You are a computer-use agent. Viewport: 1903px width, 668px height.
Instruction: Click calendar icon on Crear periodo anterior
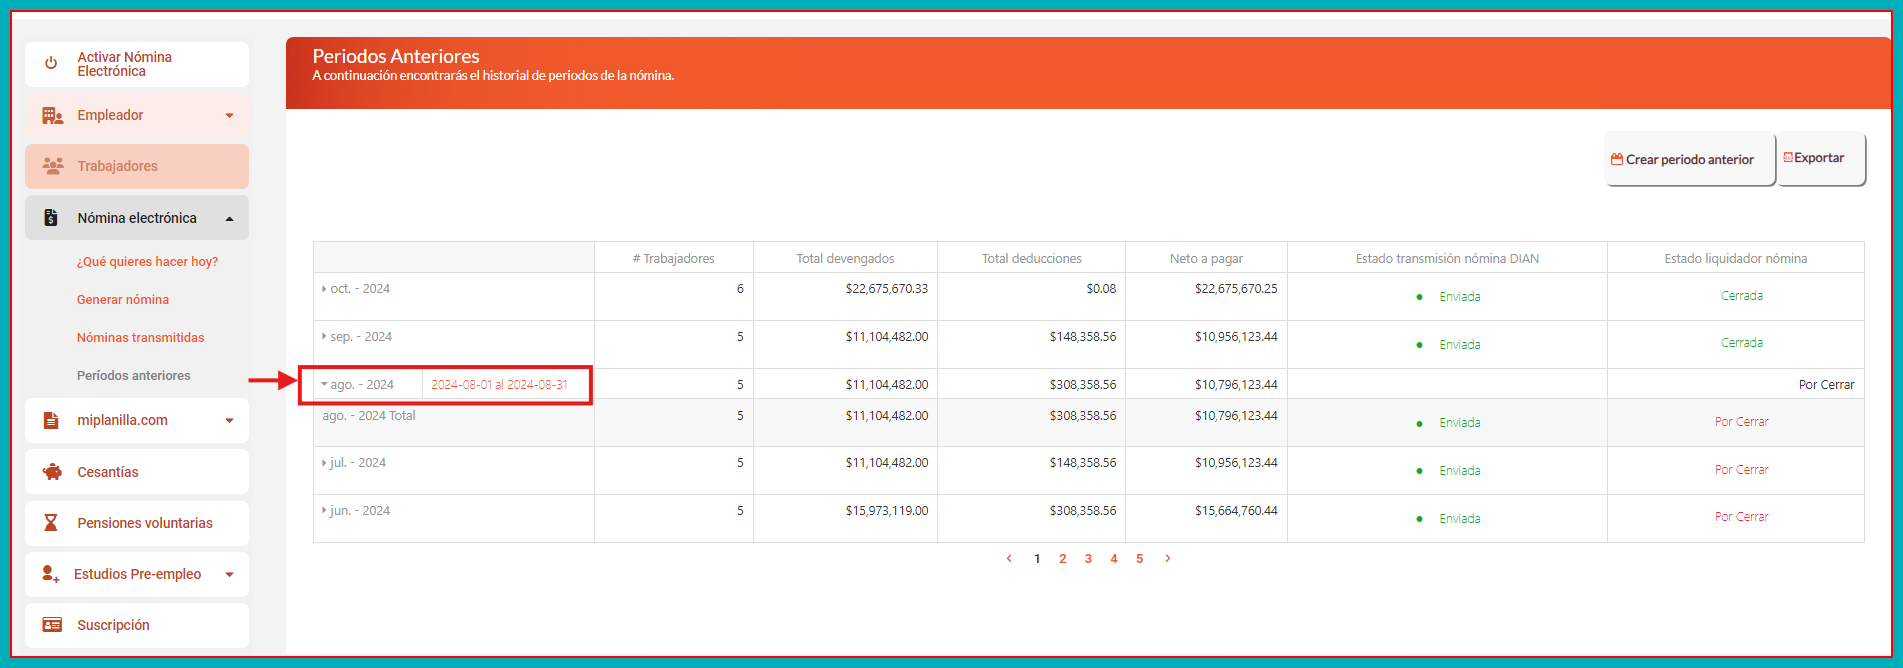click(1617, 159)
